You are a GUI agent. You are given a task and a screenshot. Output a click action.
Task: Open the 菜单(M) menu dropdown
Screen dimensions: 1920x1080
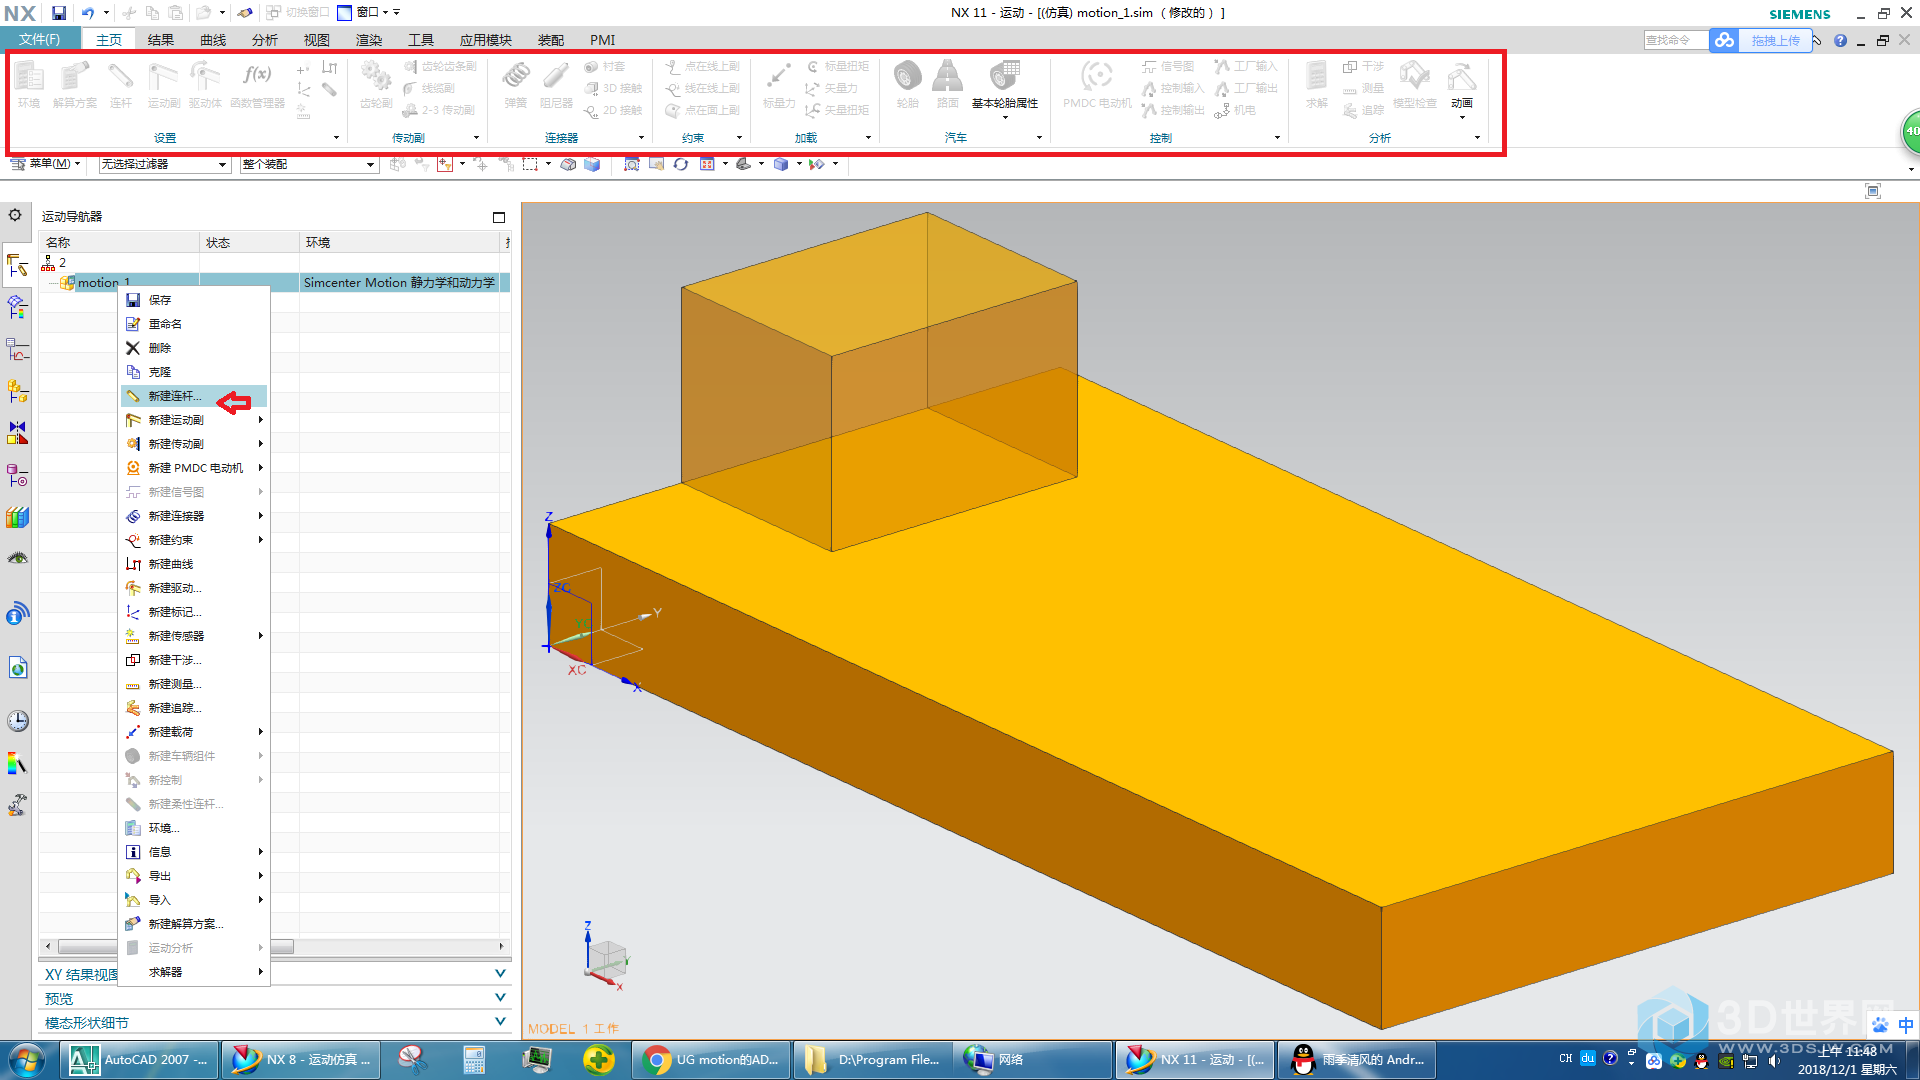point(45,164)
